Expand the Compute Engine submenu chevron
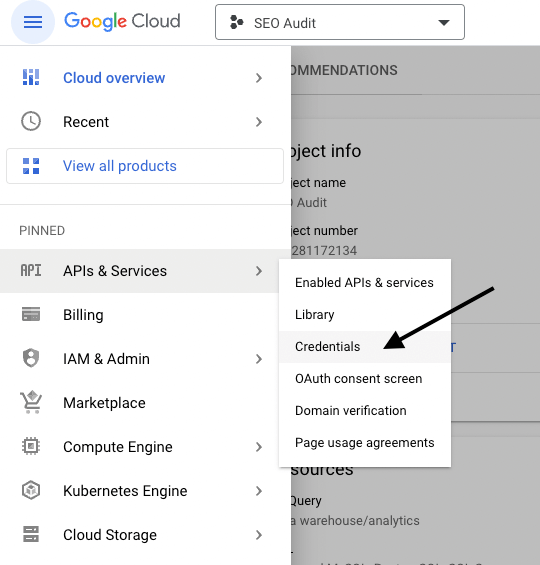This screenshot has height=565, width=540. click(x=259, y=447)
